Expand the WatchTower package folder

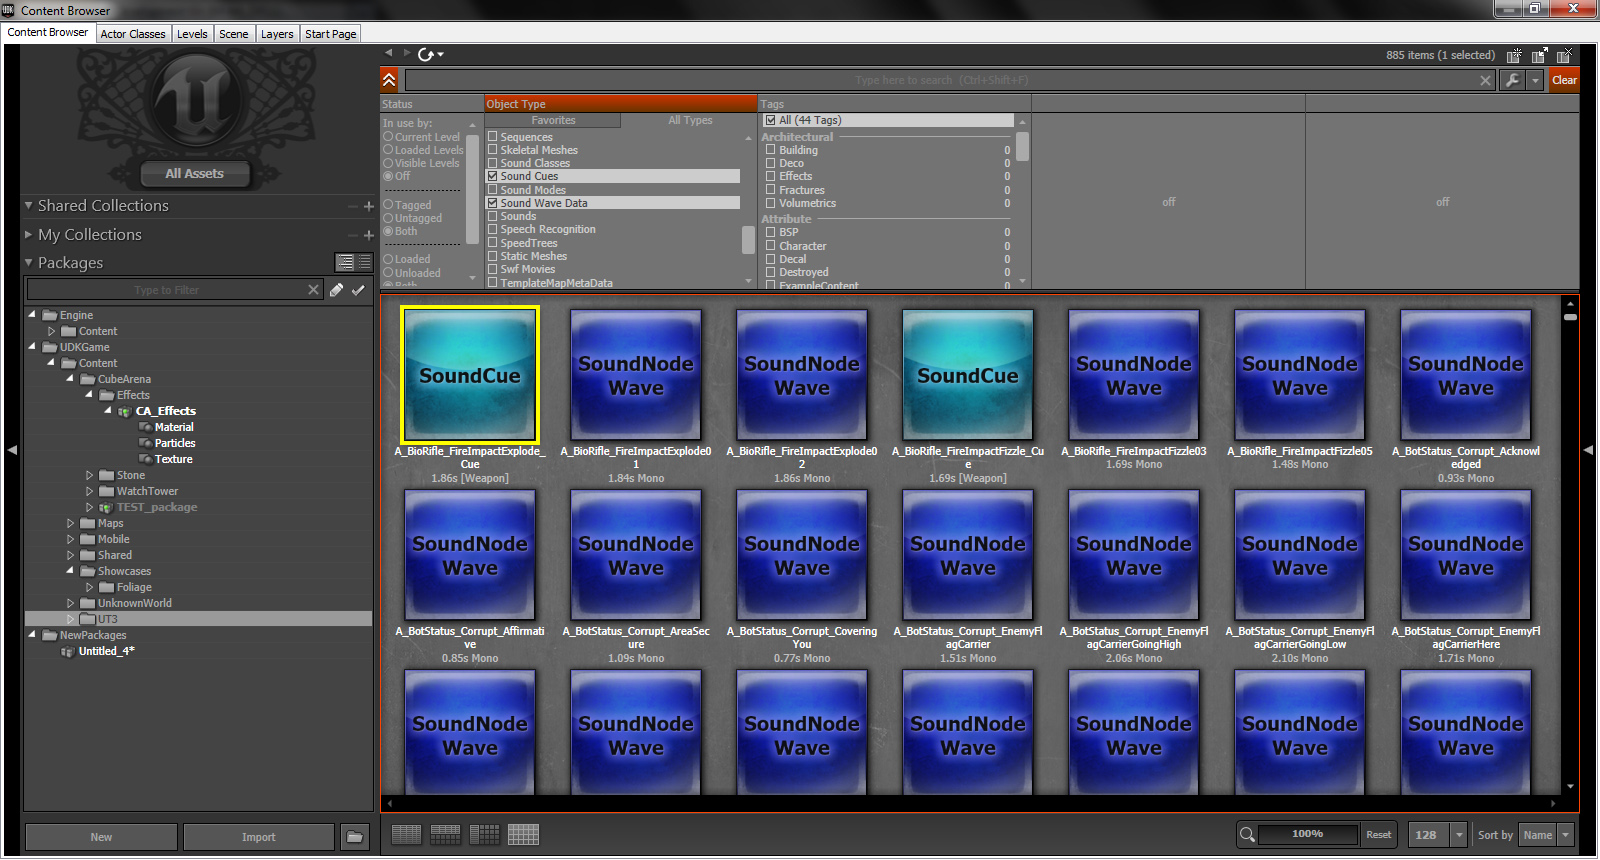coord(89,491)
